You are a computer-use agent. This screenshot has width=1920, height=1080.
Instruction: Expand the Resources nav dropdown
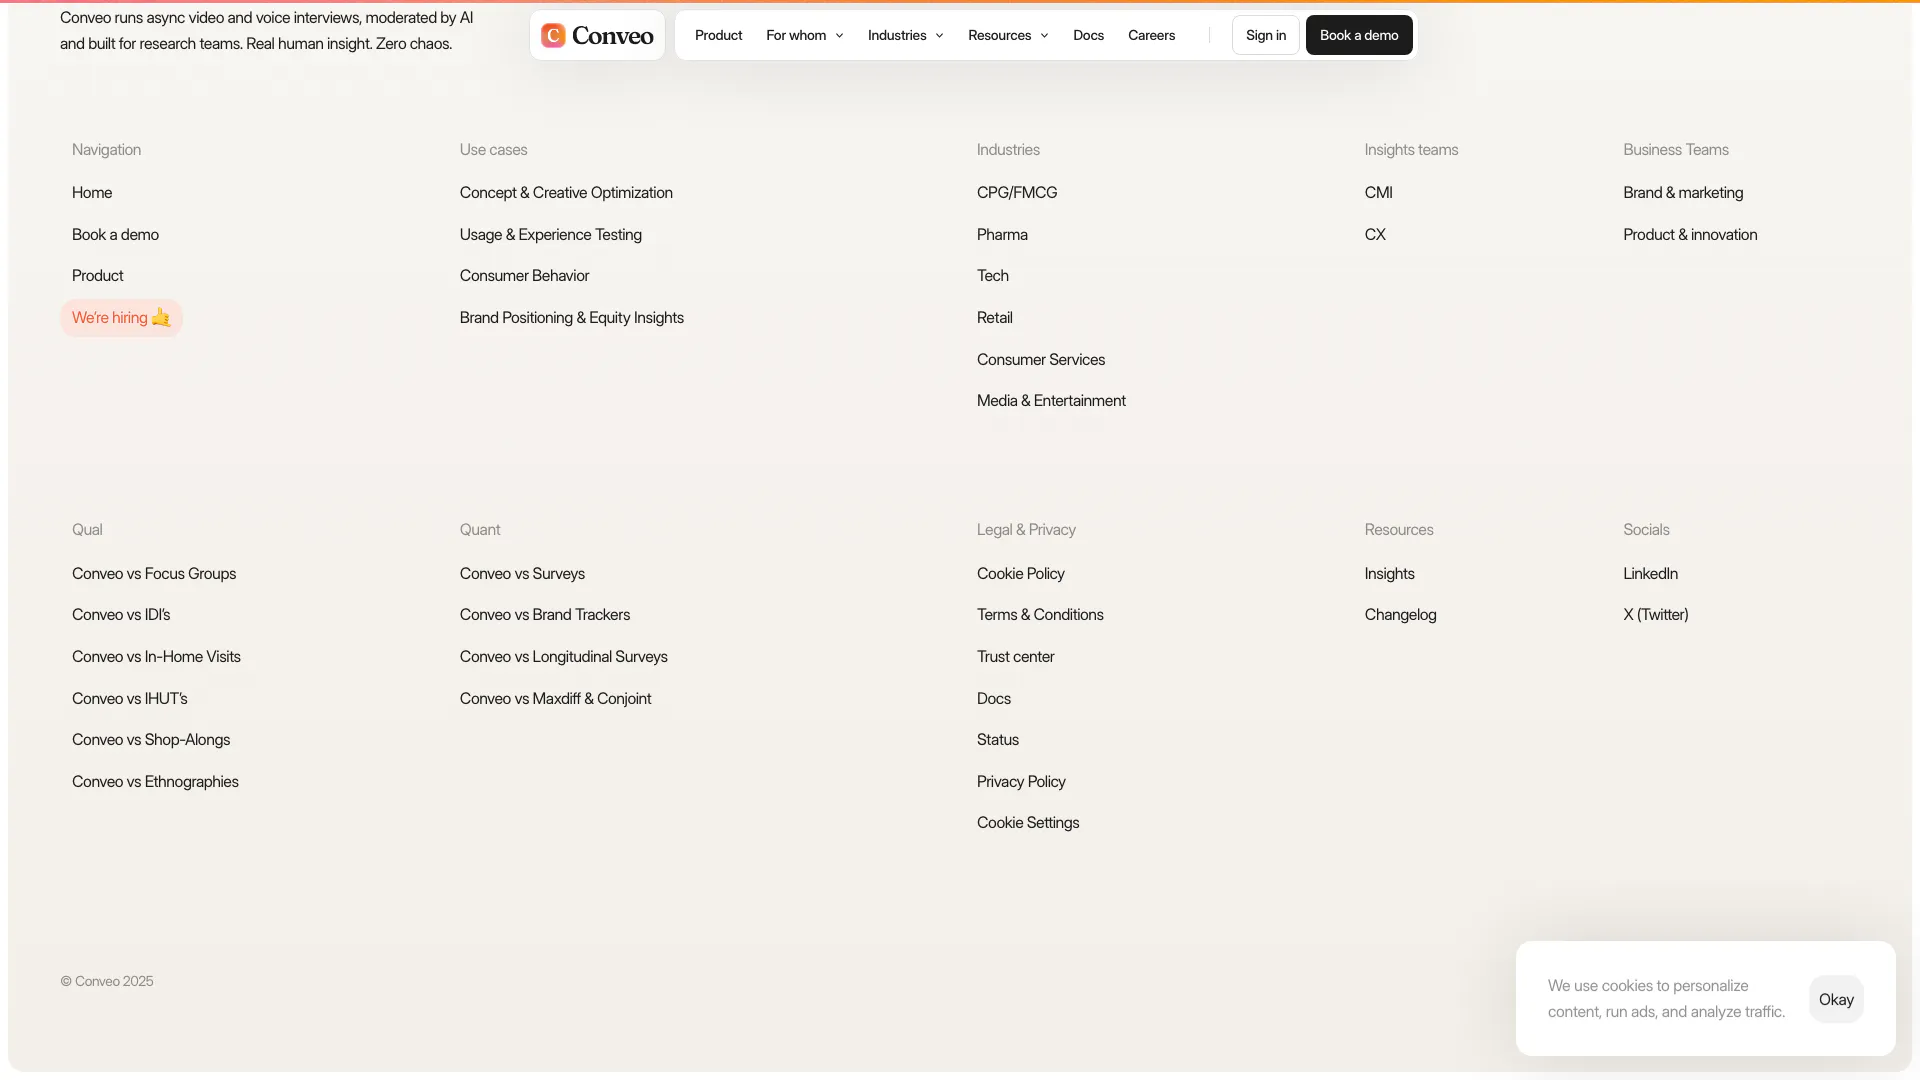[x=1007, y=36]
